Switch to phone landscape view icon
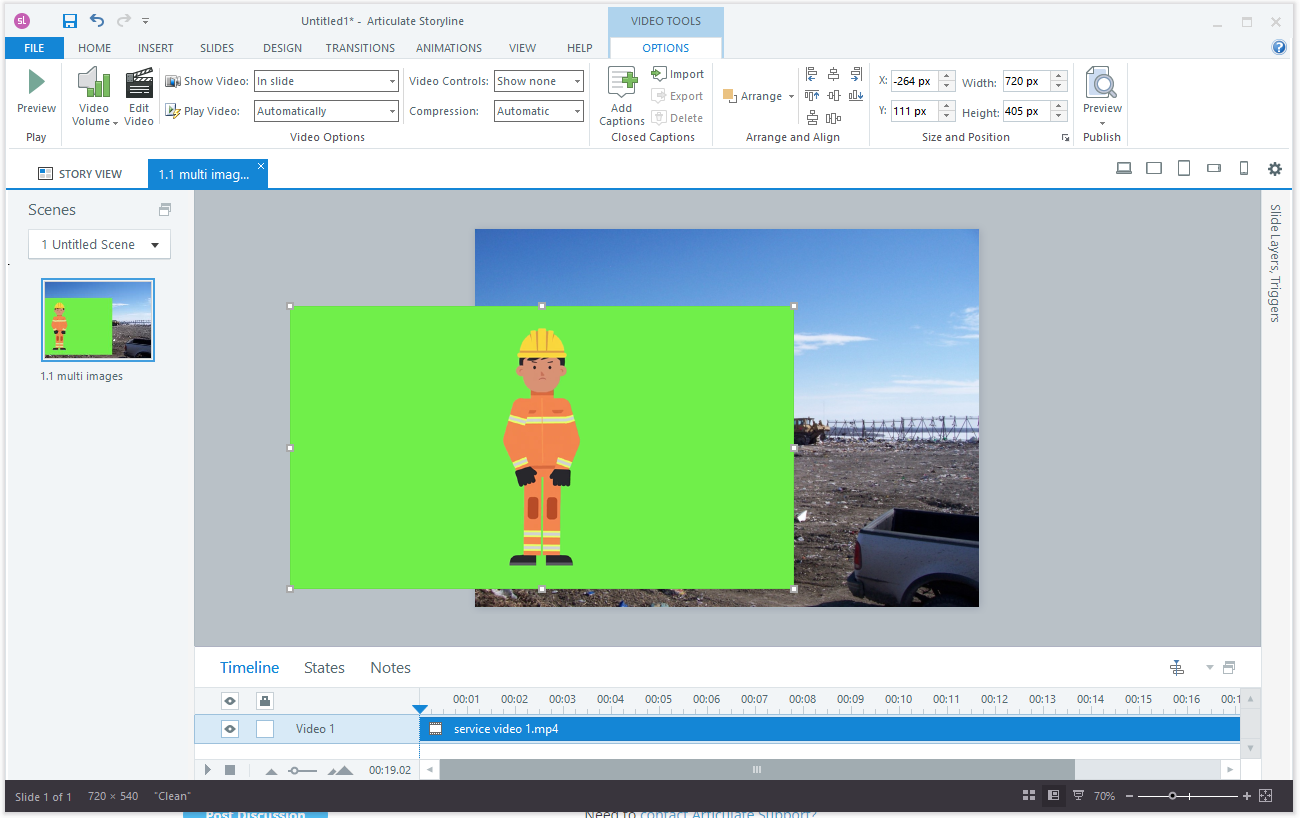The image size is (1300, 818). 1214,169
